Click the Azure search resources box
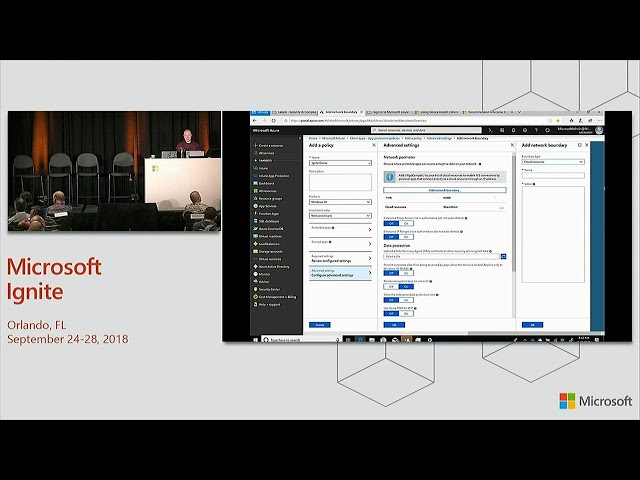 click(427, 130)
